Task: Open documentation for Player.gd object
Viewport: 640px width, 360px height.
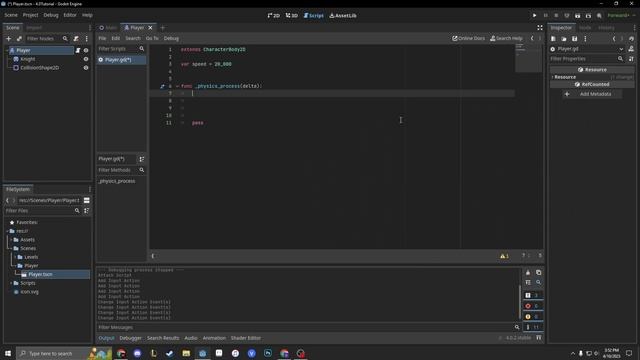Action: [x=631, y=49]
